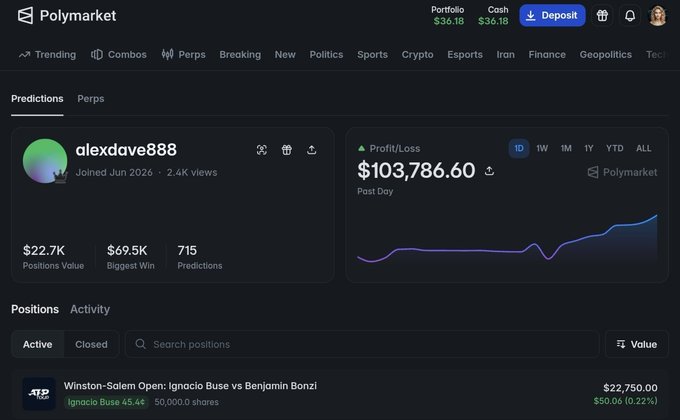Share the Profit/Loss value icon
680x420 pixels.
[489, 171]
